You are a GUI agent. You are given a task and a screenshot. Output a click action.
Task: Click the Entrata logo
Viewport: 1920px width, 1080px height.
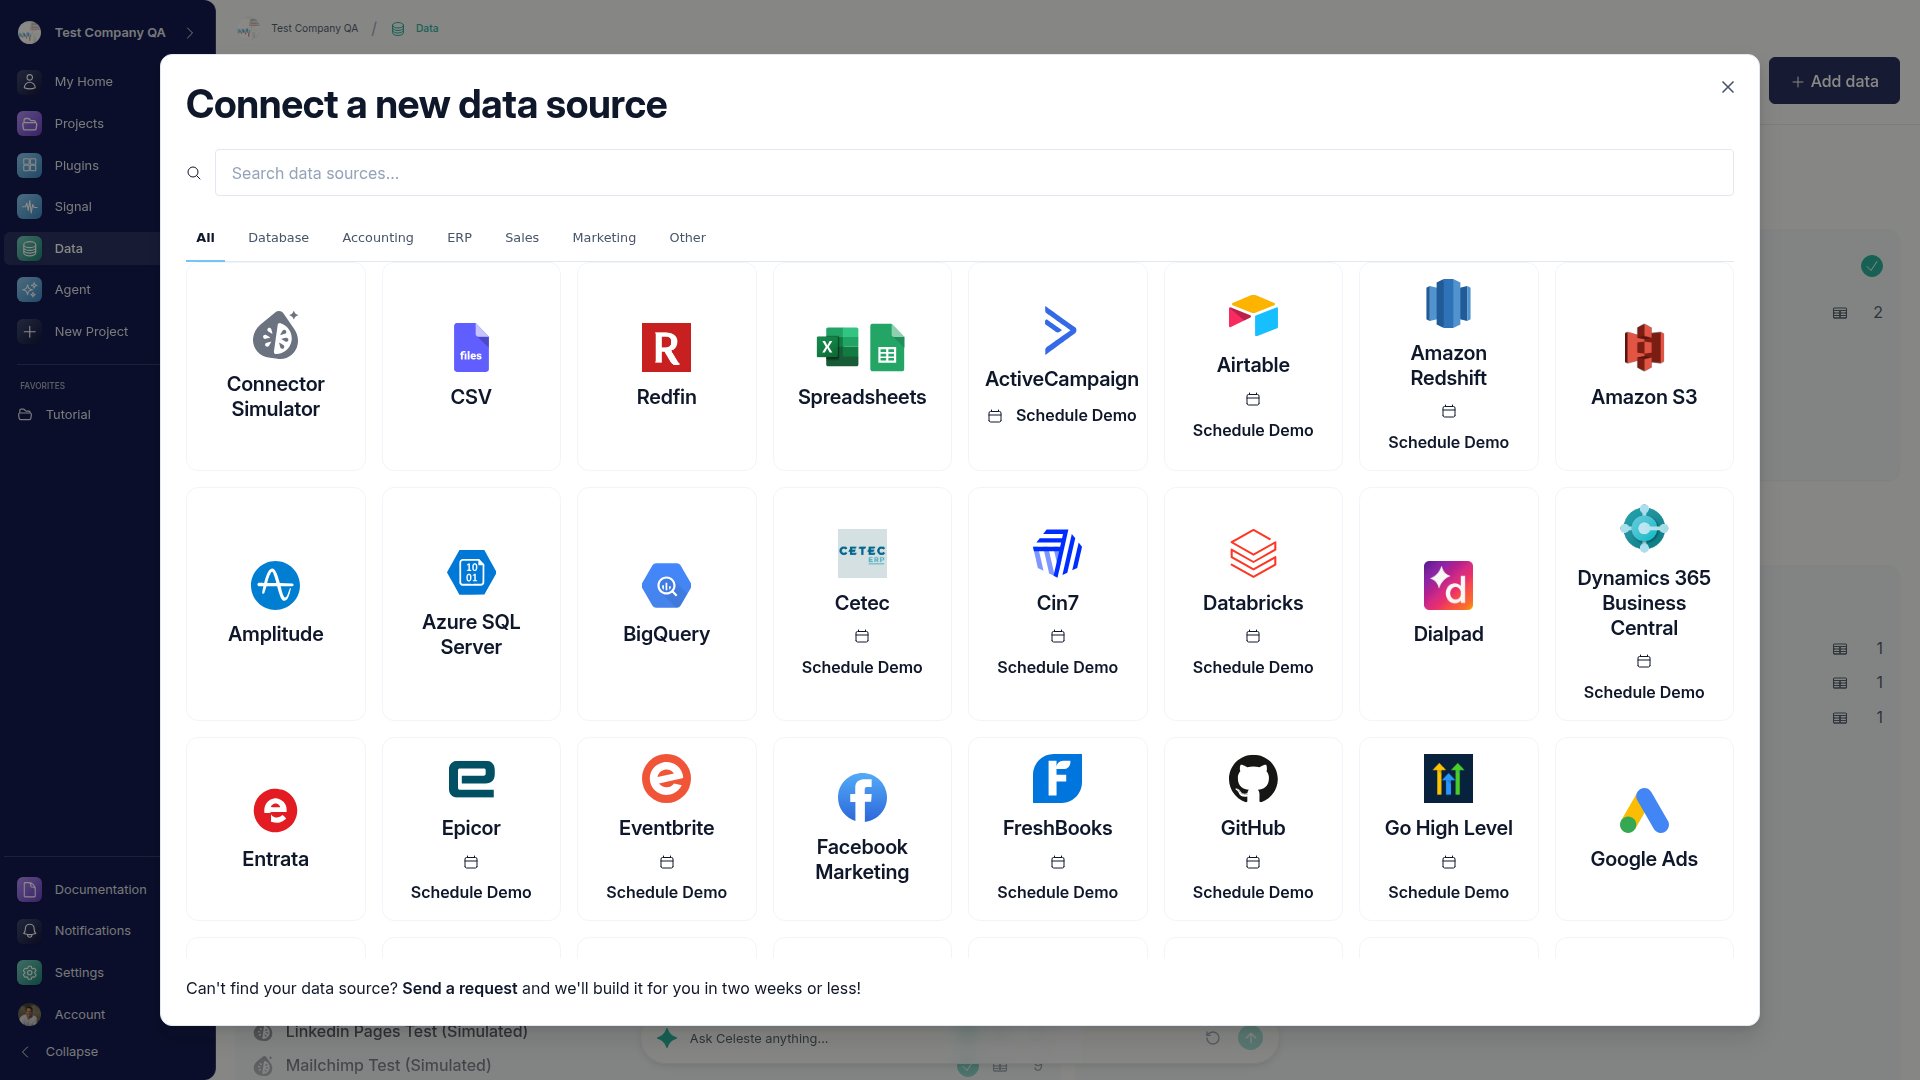point(275,810)
